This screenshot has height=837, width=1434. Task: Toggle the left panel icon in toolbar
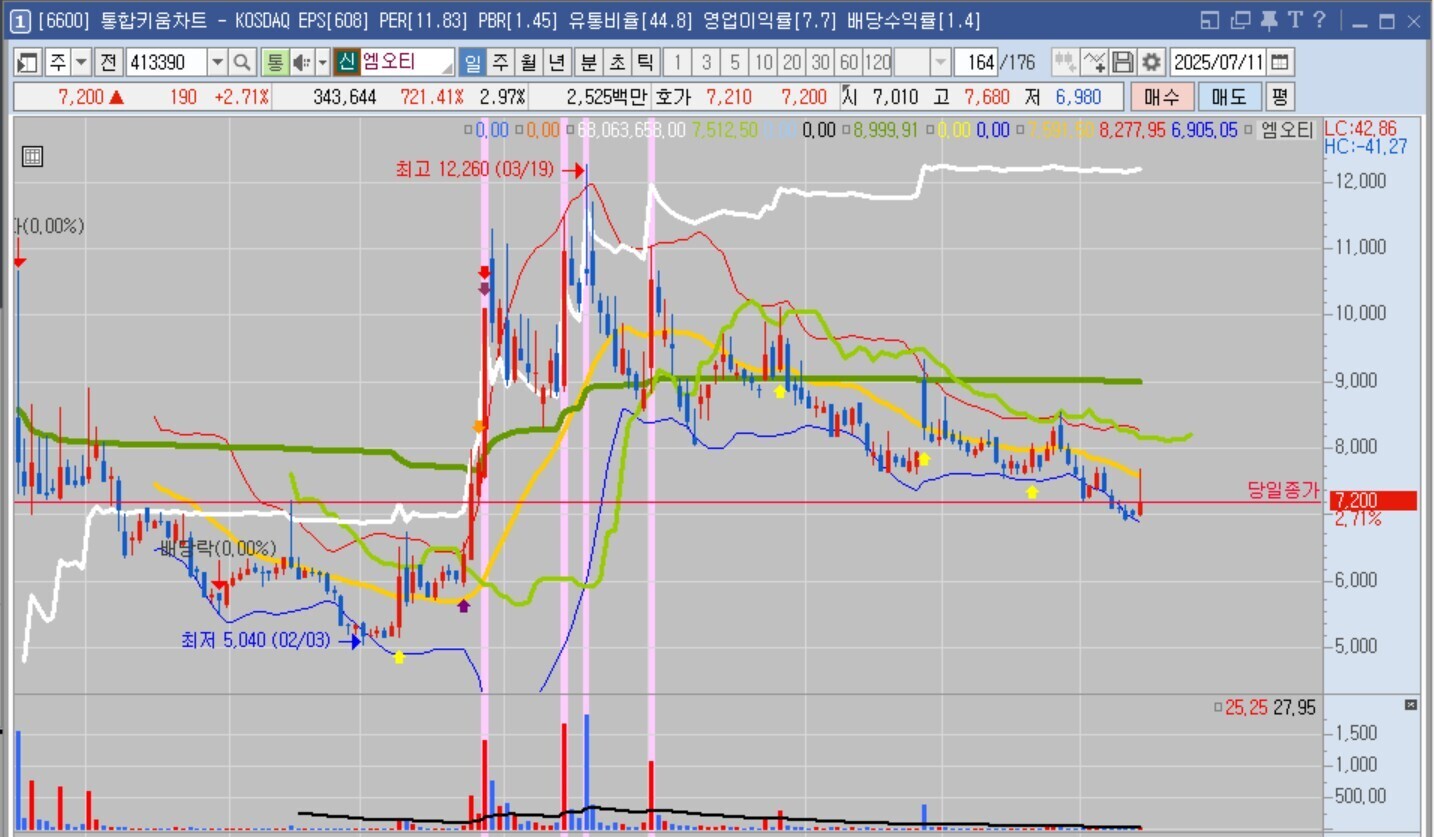point(28,63)
